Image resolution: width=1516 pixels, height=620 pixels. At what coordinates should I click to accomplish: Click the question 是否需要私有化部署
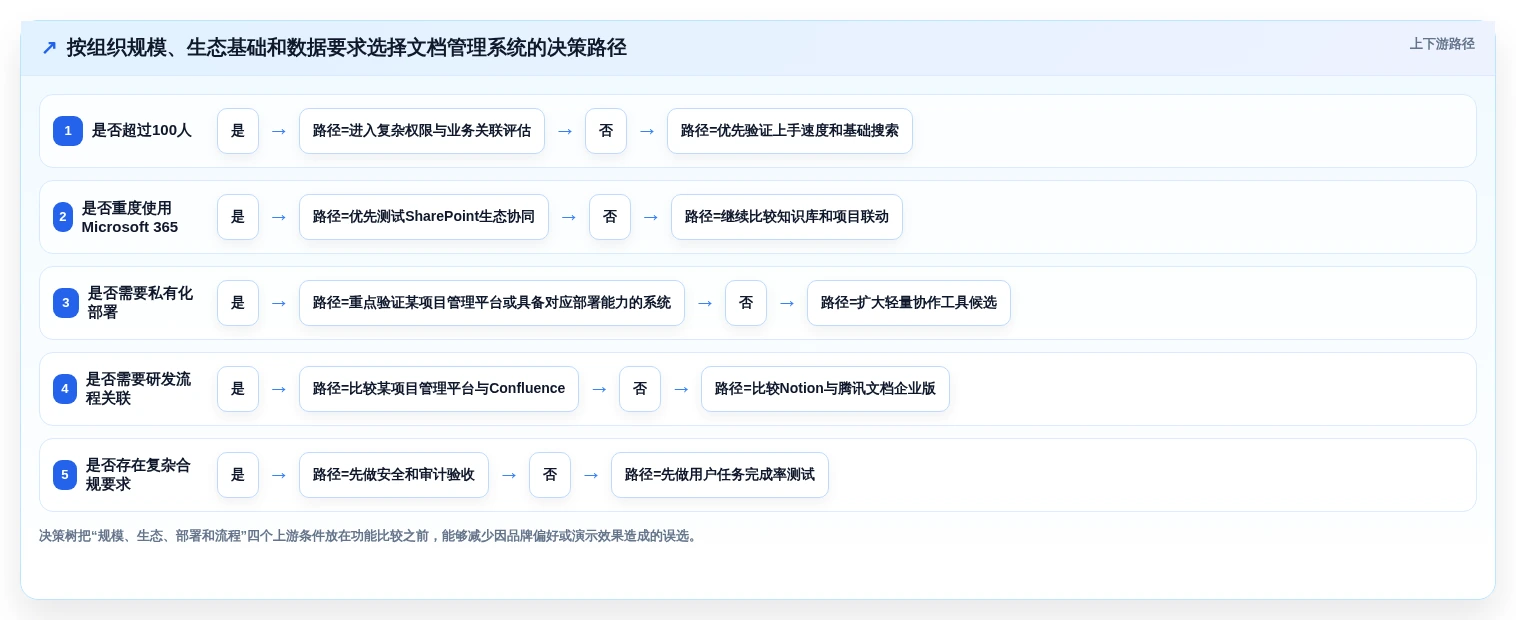coord(140,303)
